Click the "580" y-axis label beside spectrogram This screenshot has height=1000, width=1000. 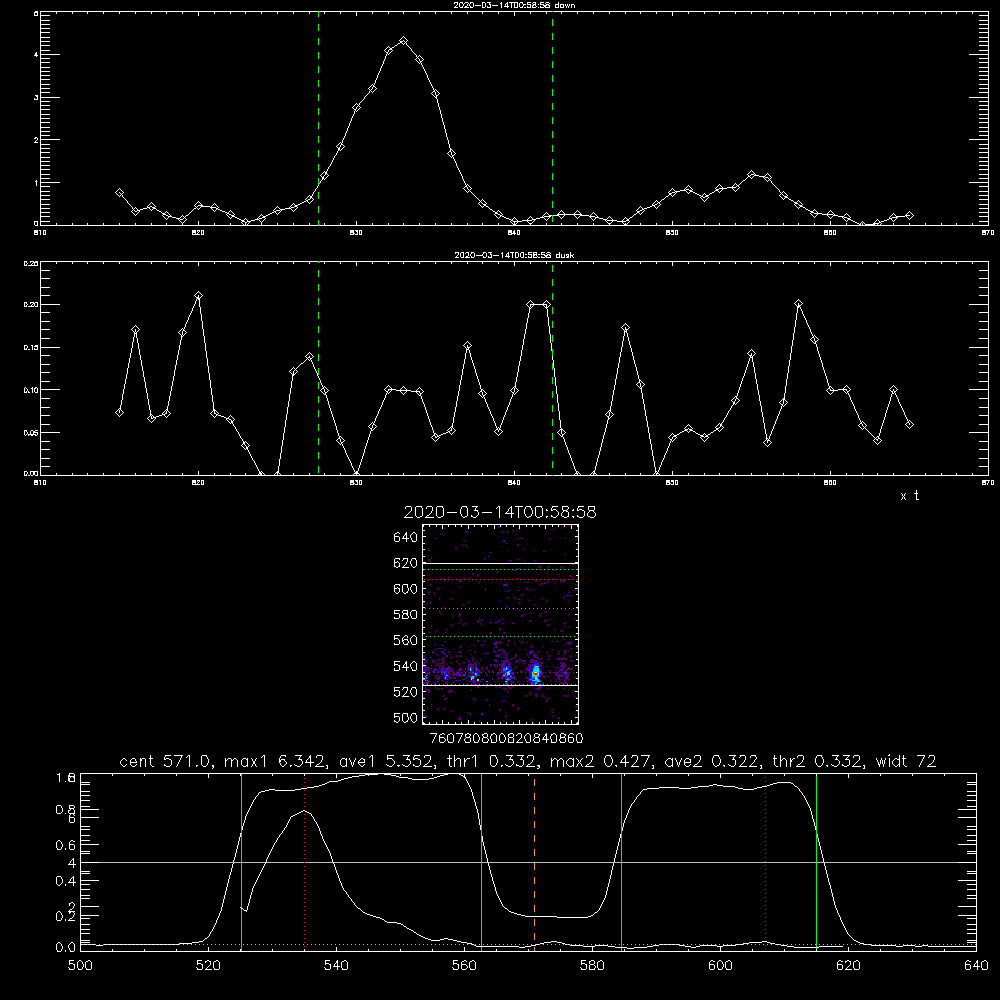pos(405,615)
